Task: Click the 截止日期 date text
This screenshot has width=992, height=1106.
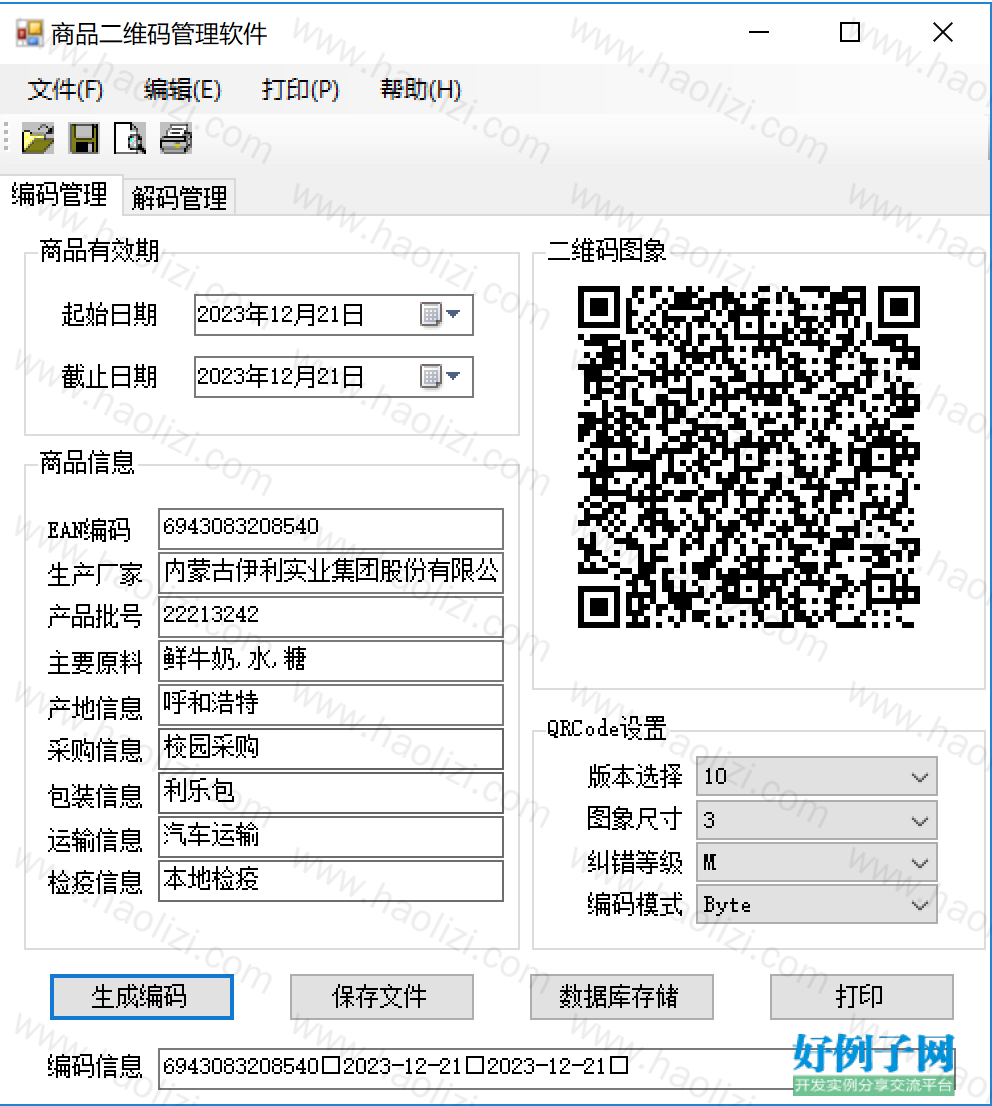Action: tap(280, 376)
